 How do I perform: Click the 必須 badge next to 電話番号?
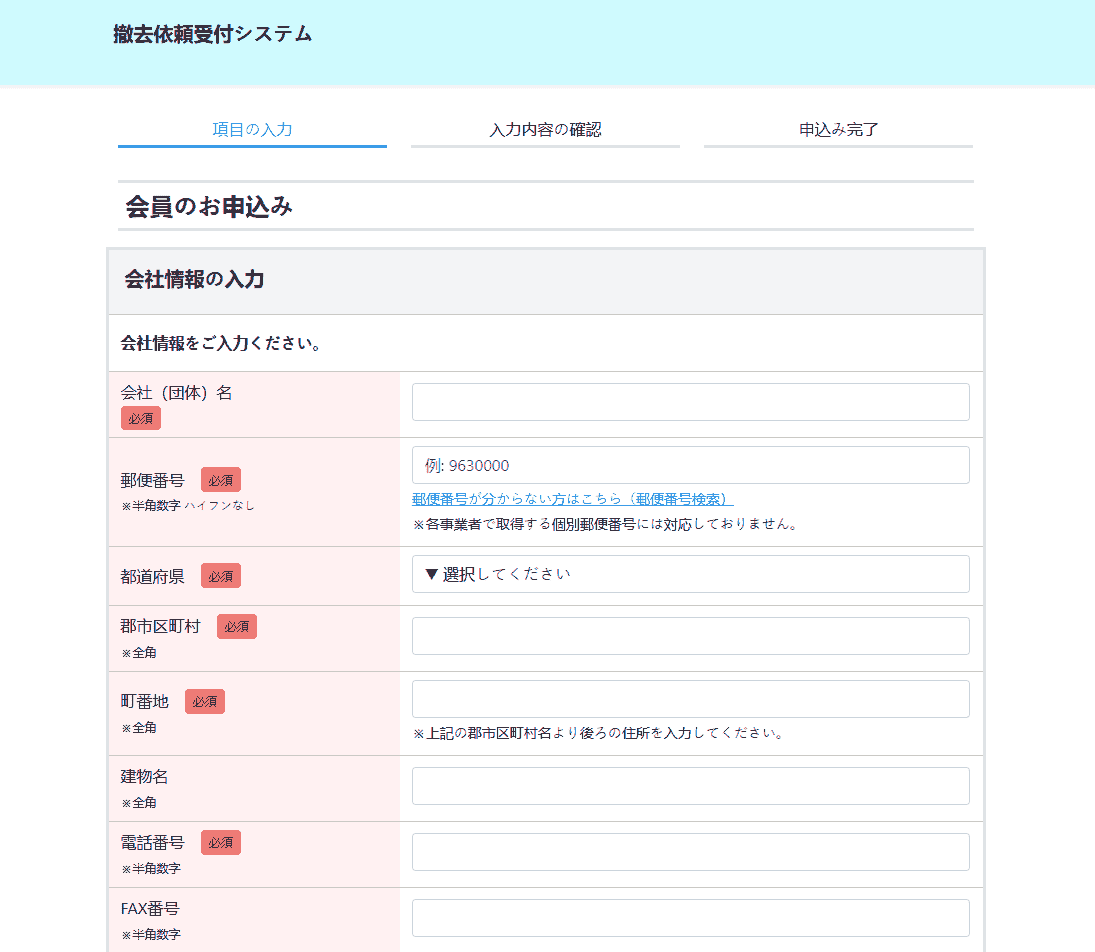[x=220, y=843]
